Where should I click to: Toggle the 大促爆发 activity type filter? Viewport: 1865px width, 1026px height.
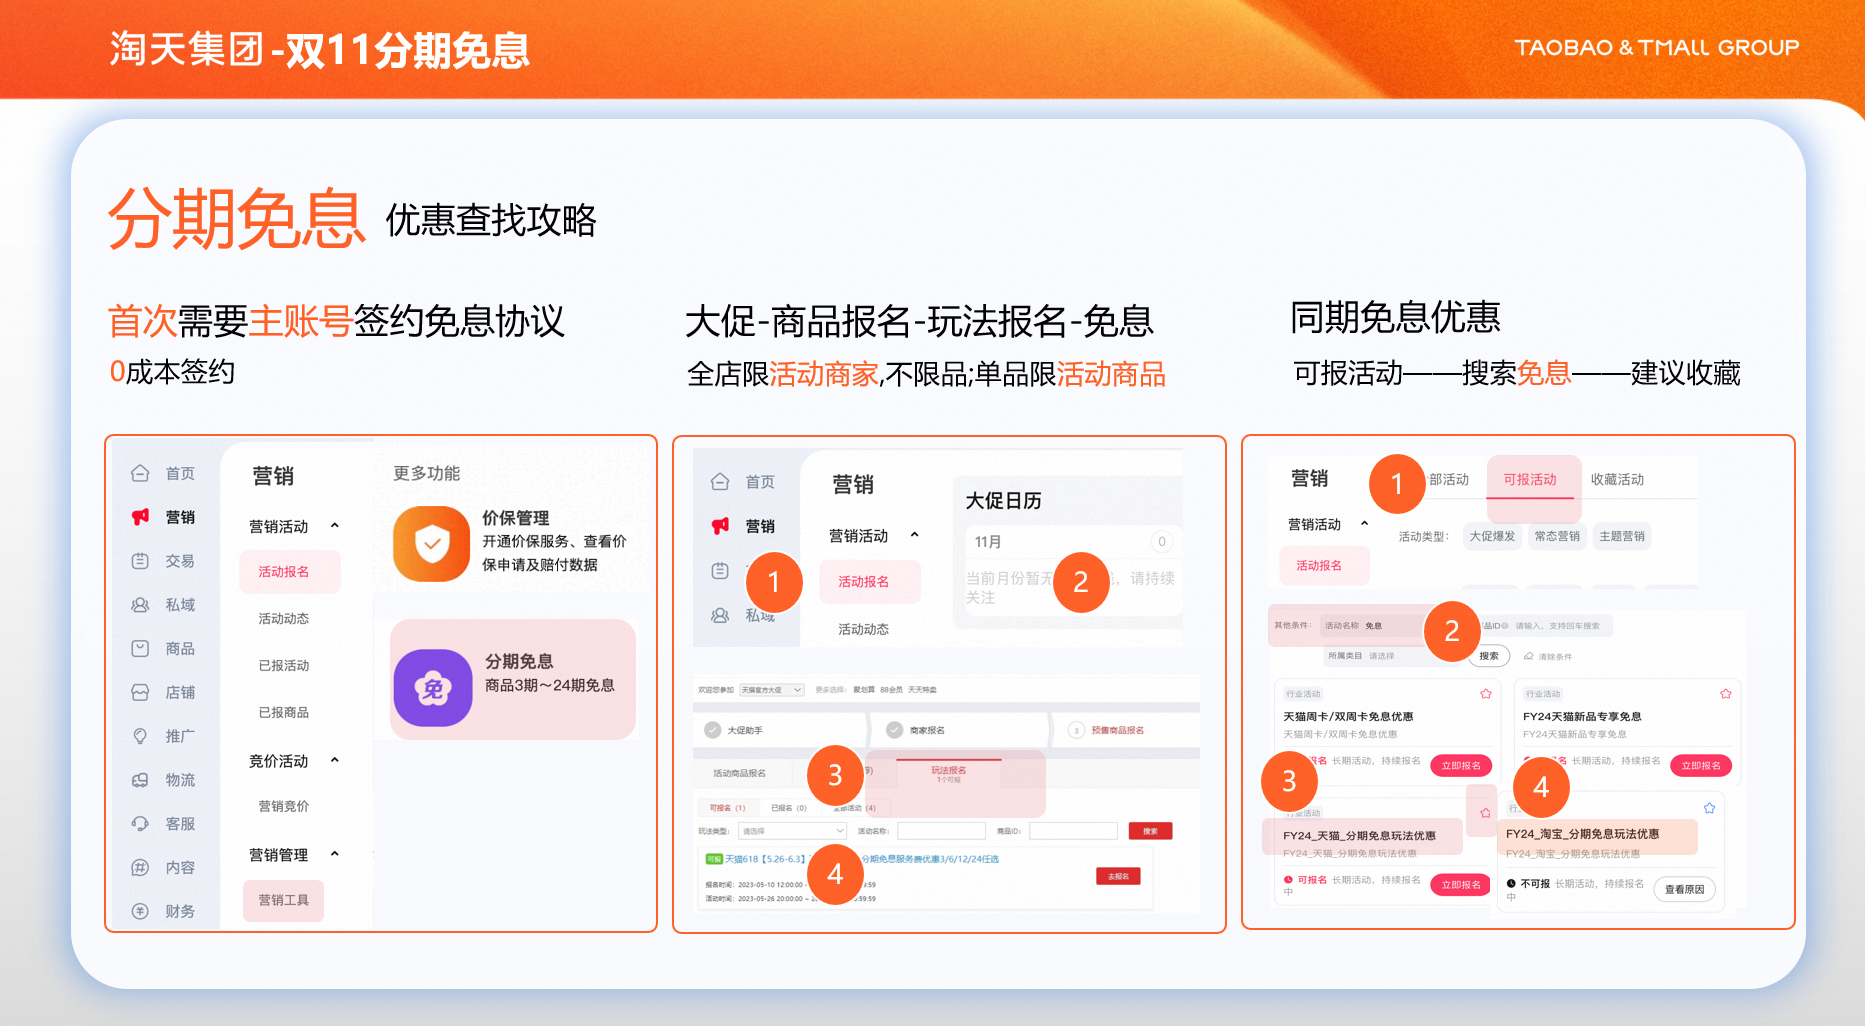[x=1492, y=536]
